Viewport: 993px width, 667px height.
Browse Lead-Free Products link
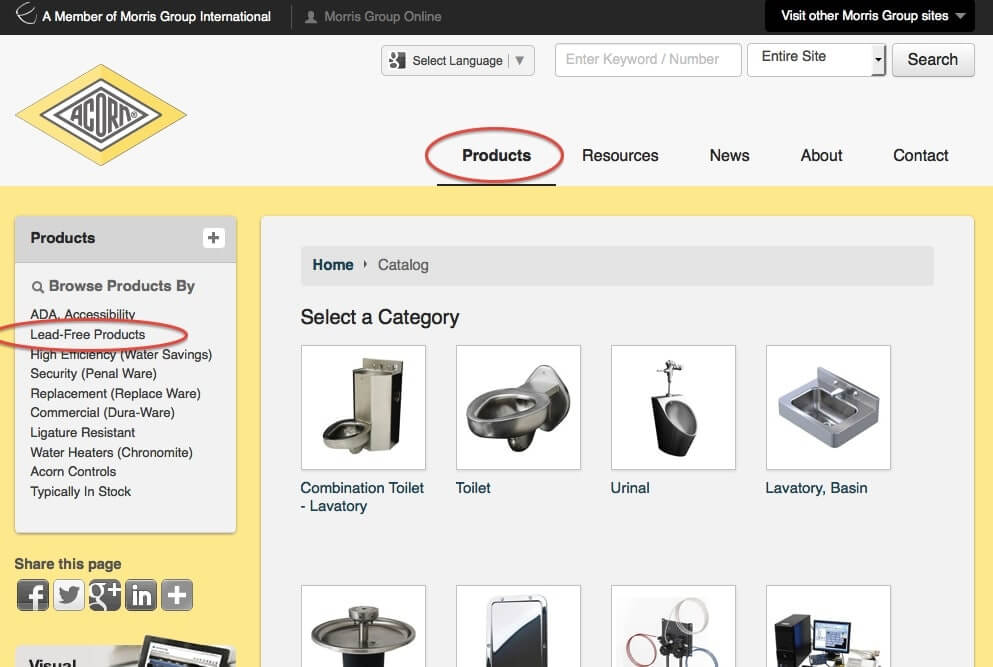coord(88,334)
